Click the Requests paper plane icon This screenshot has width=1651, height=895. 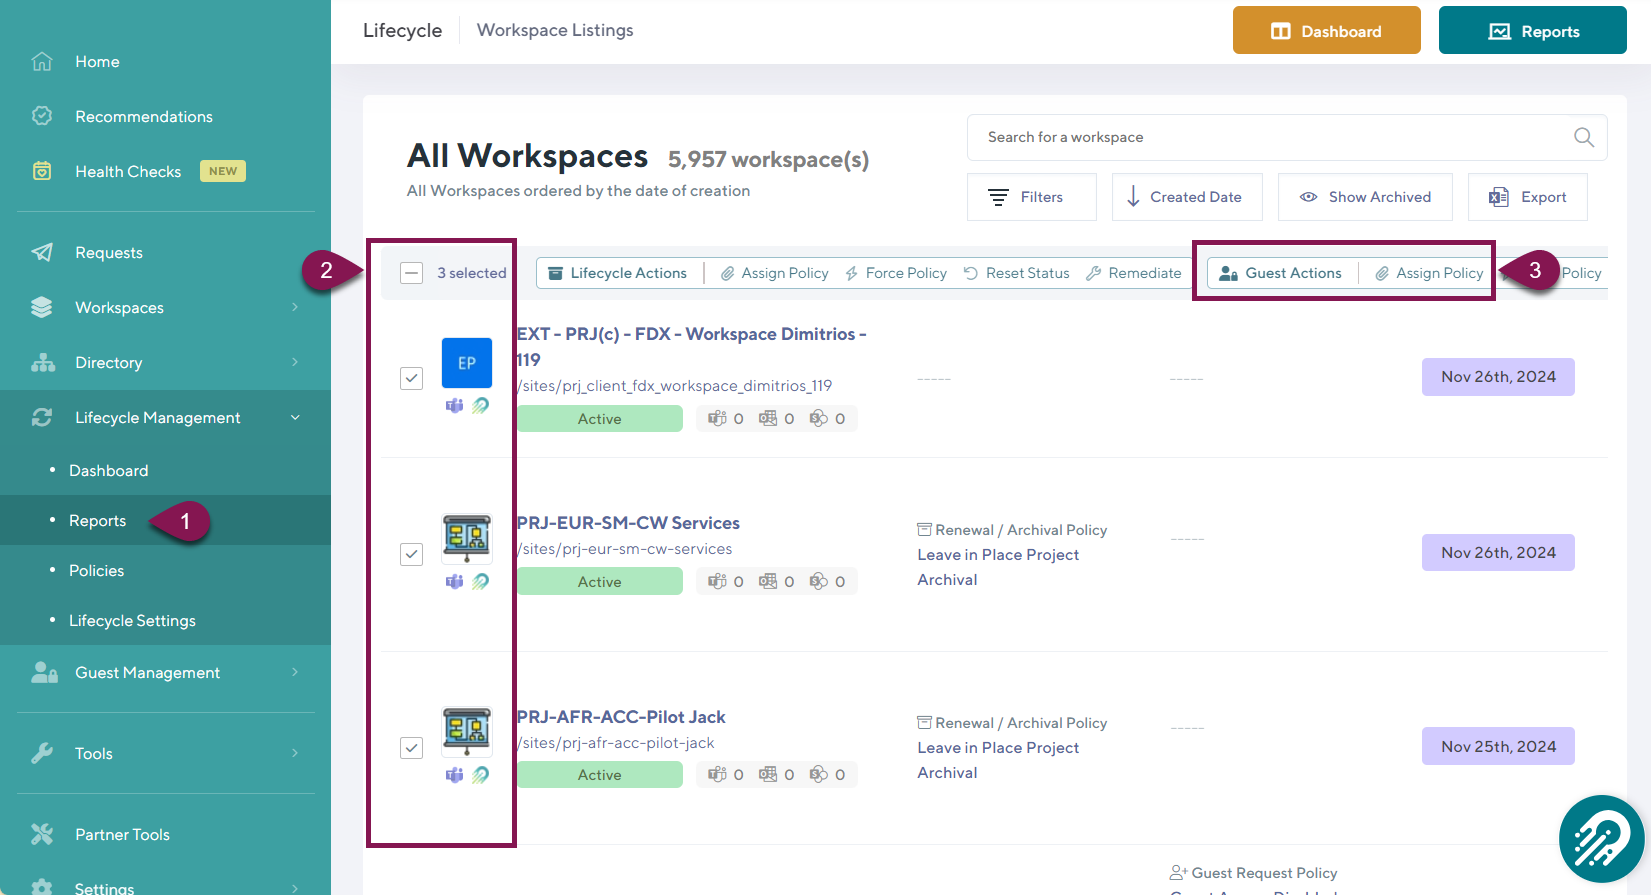(x=42, y=252)
